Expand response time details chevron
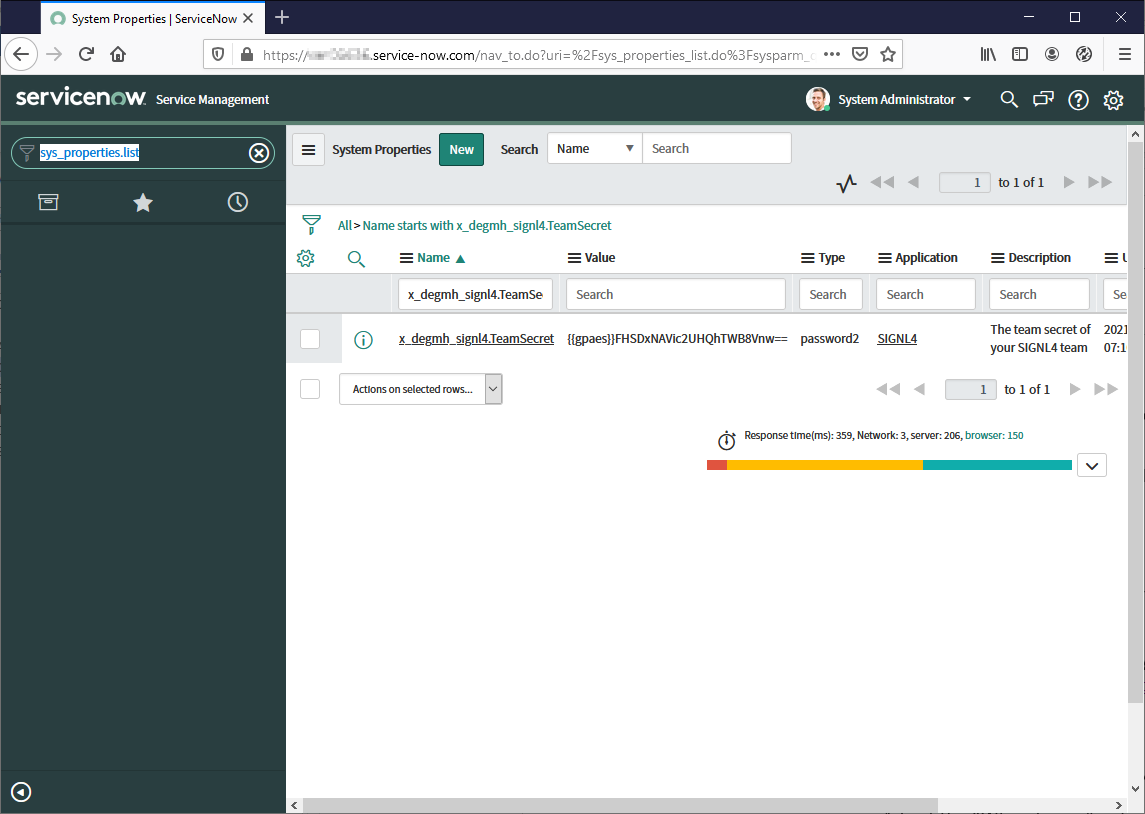1145x814 pixels. click(1092, 465)
